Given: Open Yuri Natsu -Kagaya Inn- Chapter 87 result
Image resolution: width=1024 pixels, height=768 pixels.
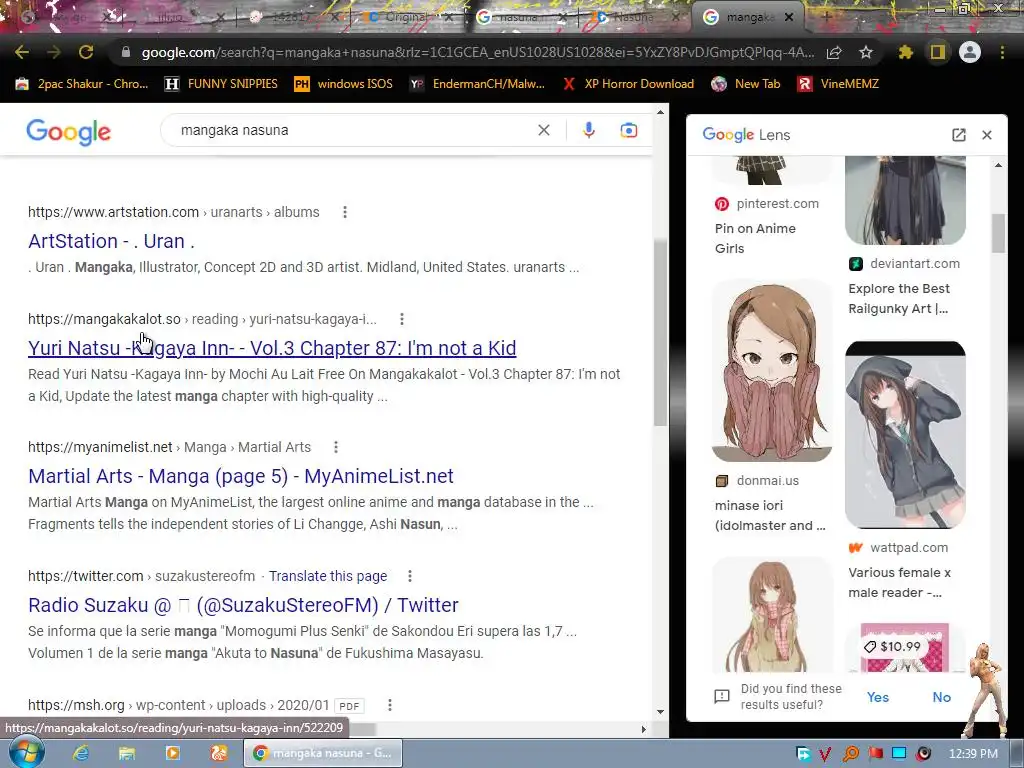Looking at the screenshot, I should 272,348.
